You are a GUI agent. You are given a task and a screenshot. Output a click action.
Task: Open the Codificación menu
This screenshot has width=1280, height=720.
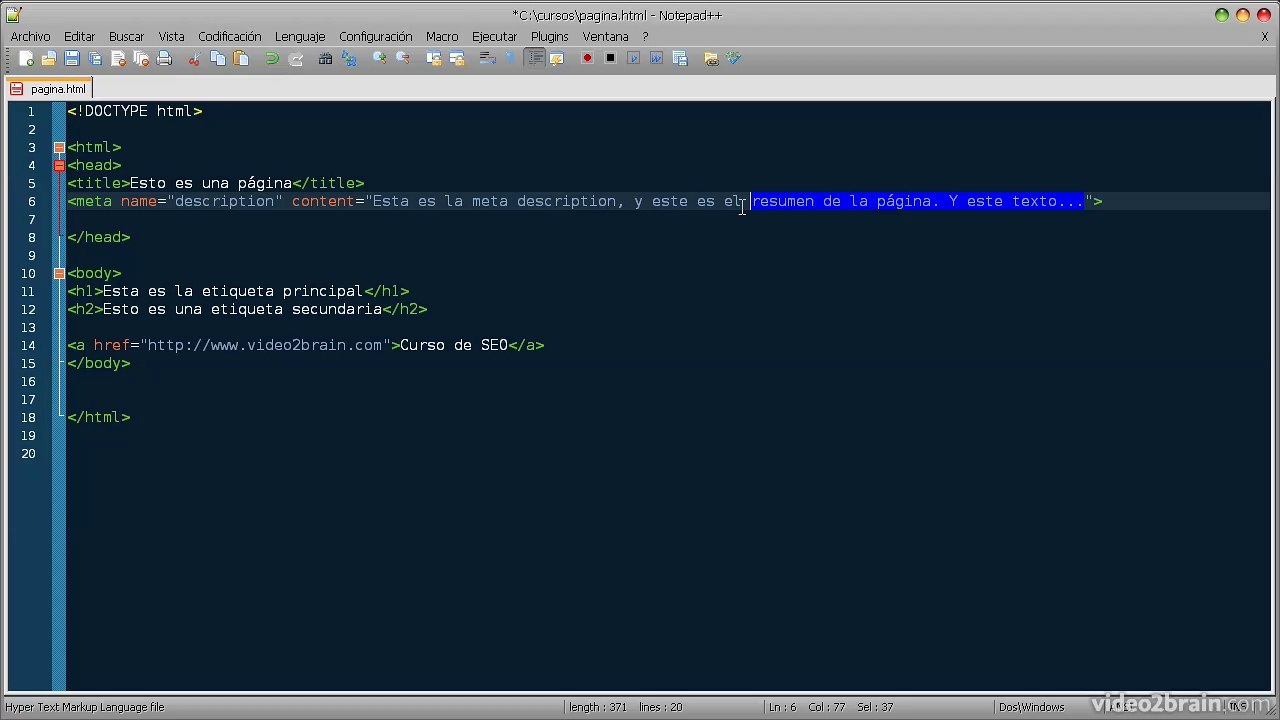pos(230,37)
